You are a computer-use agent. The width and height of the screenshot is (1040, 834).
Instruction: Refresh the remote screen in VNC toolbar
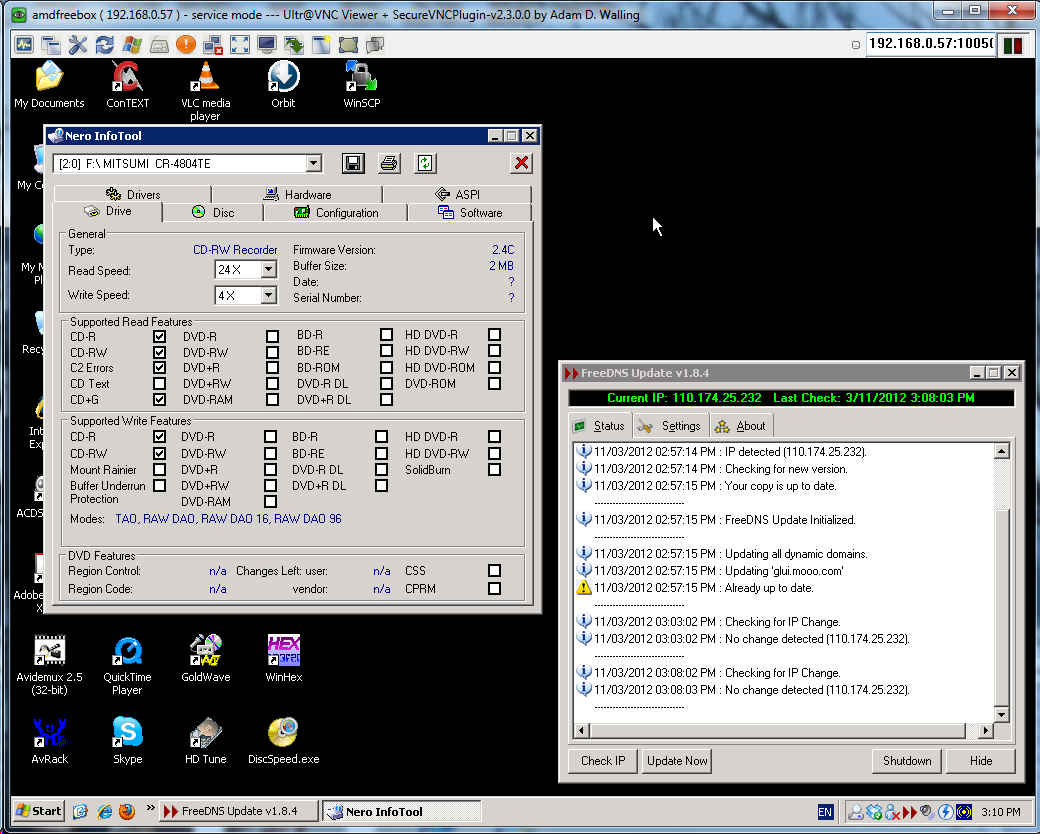[x=105, y=45]
